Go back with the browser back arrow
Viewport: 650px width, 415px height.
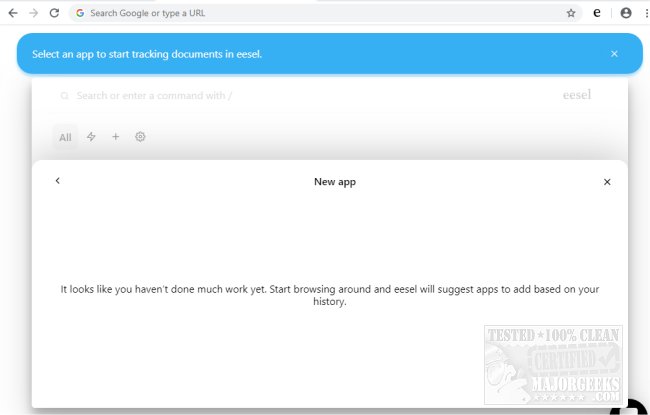(13, 13)
